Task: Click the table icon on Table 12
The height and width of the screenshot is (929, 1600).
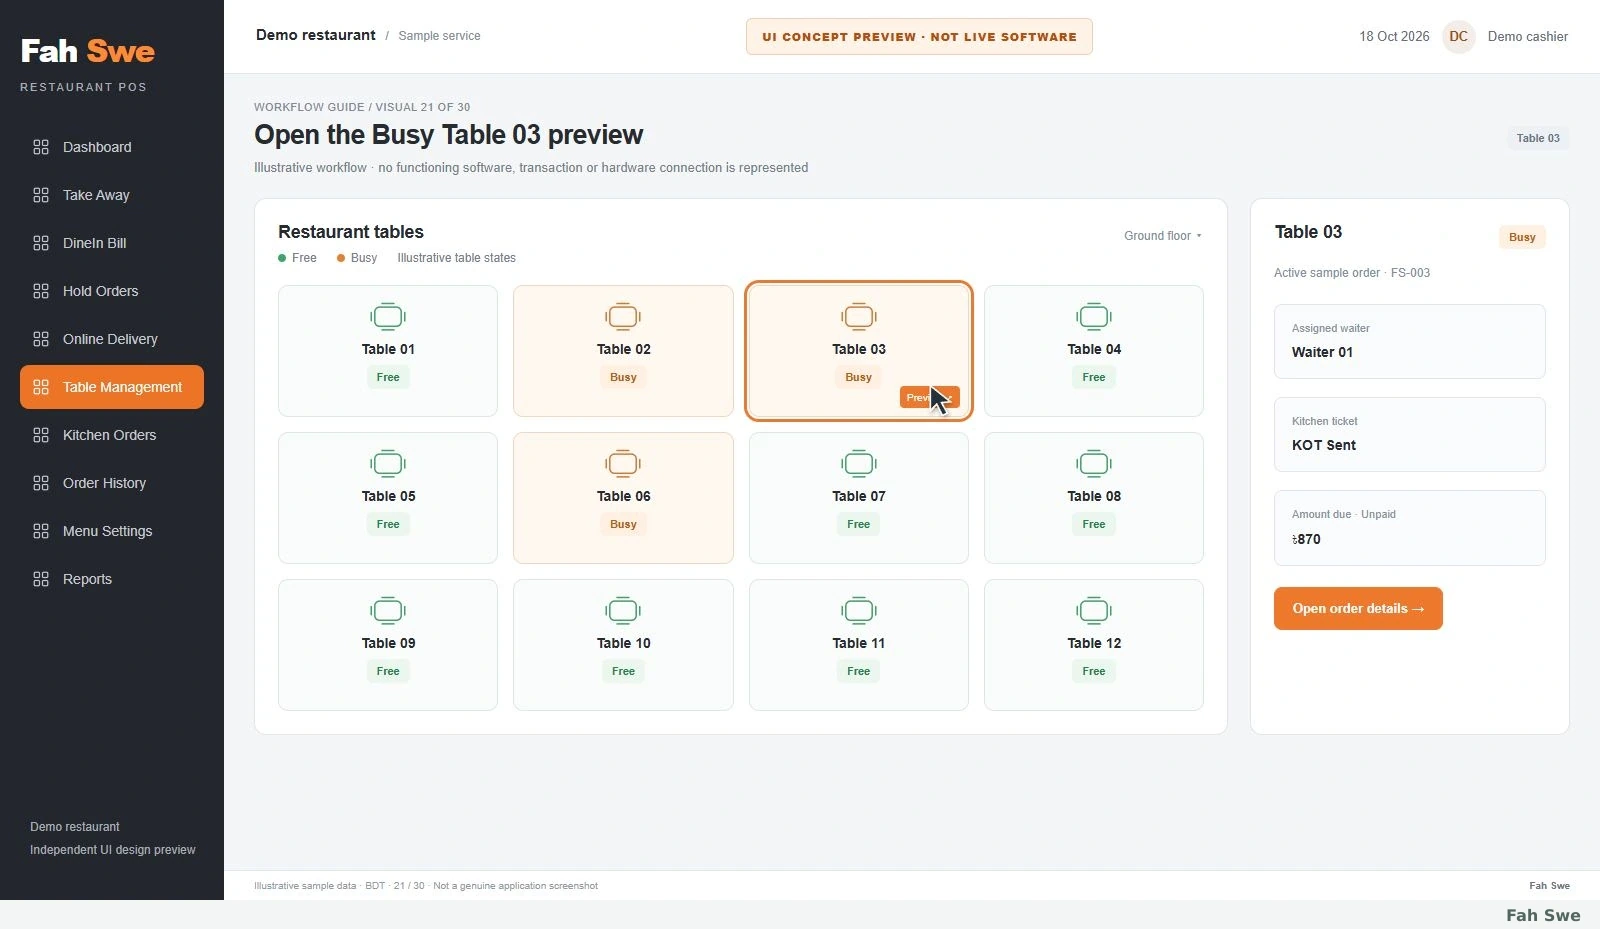Action: click(1094, 611)
